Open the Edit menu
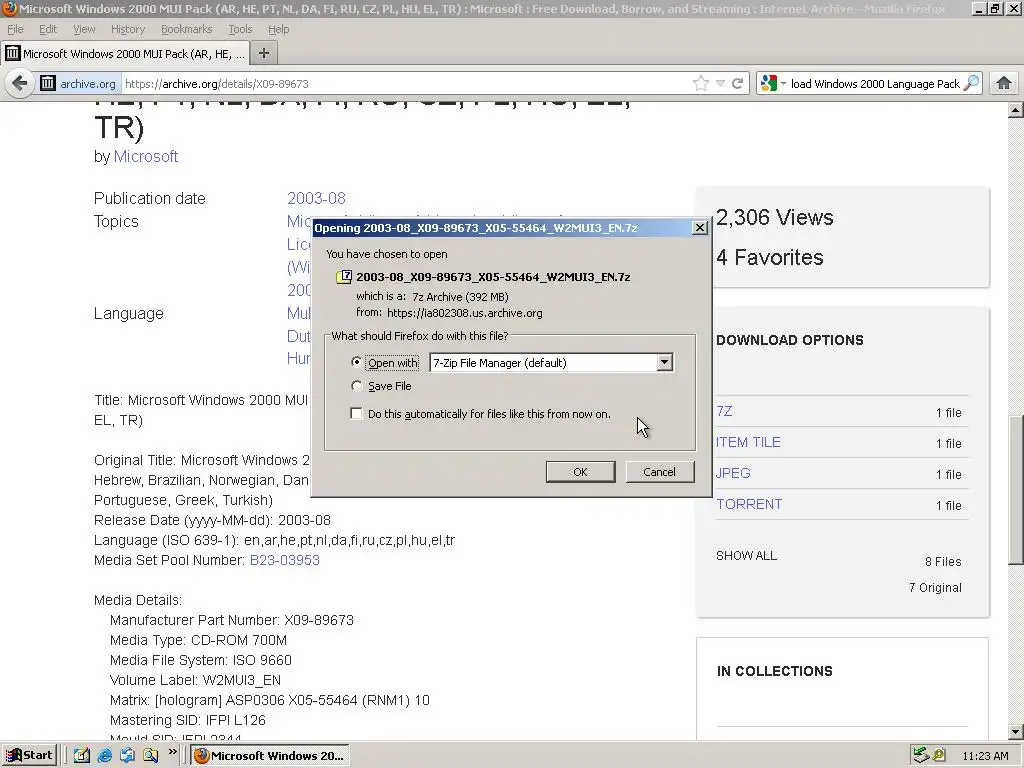1024x768 pixels. [48, 29]
